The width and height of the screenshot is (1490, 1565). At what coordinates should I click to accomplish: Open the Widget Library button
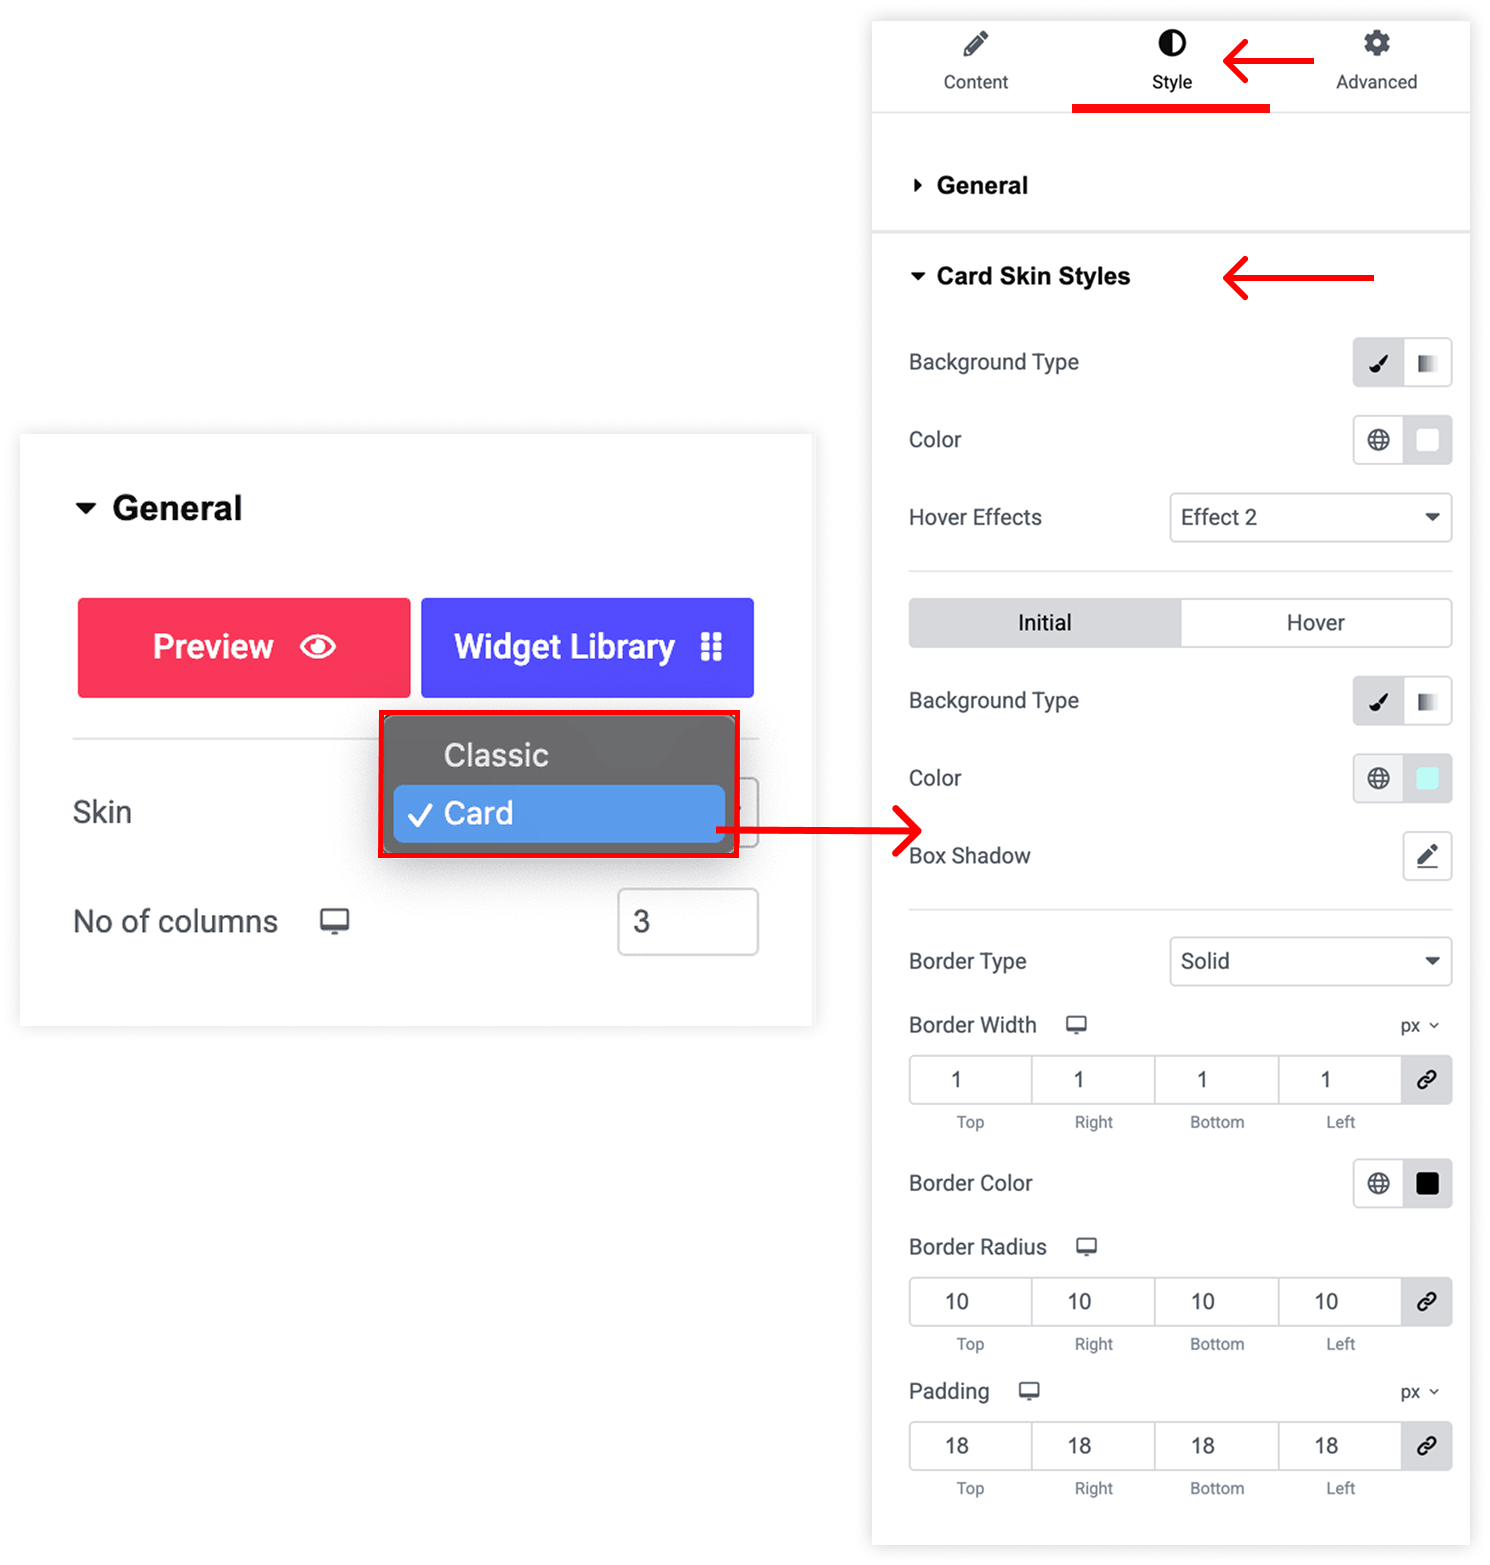[587, 648]
